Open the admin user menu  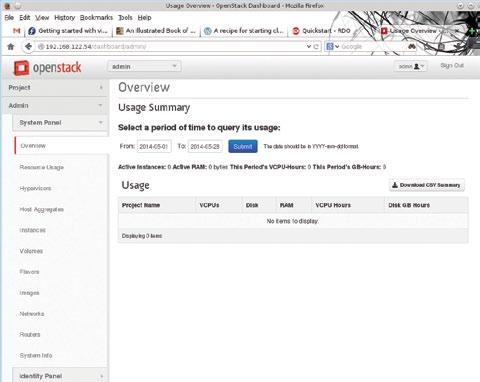410,67
